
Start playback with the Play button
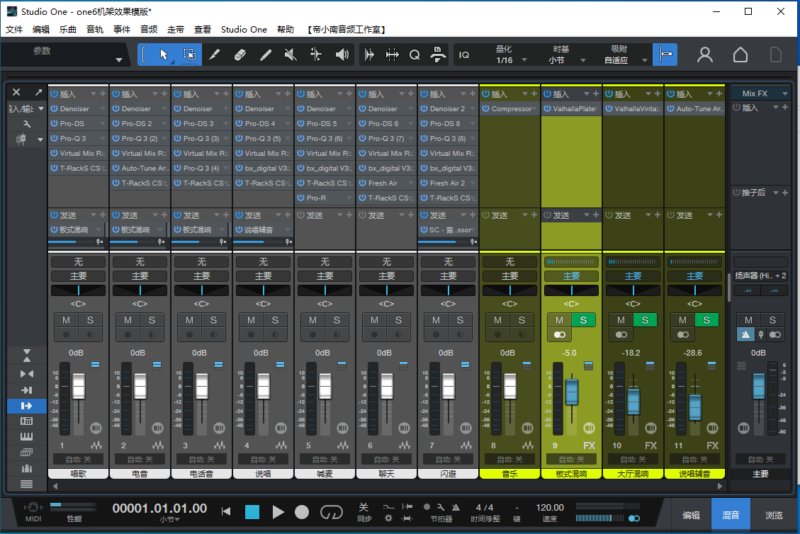278,512
